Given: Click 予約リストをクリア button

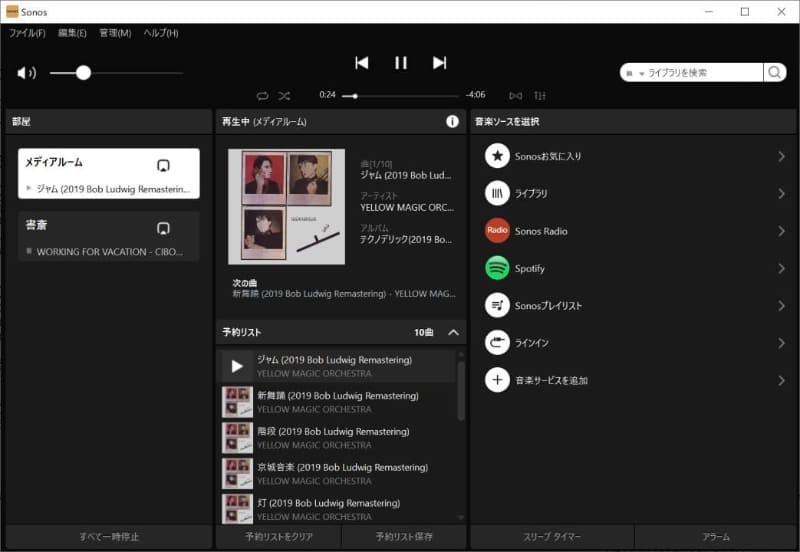Looking at the screenshot, I should click(279, 537).
